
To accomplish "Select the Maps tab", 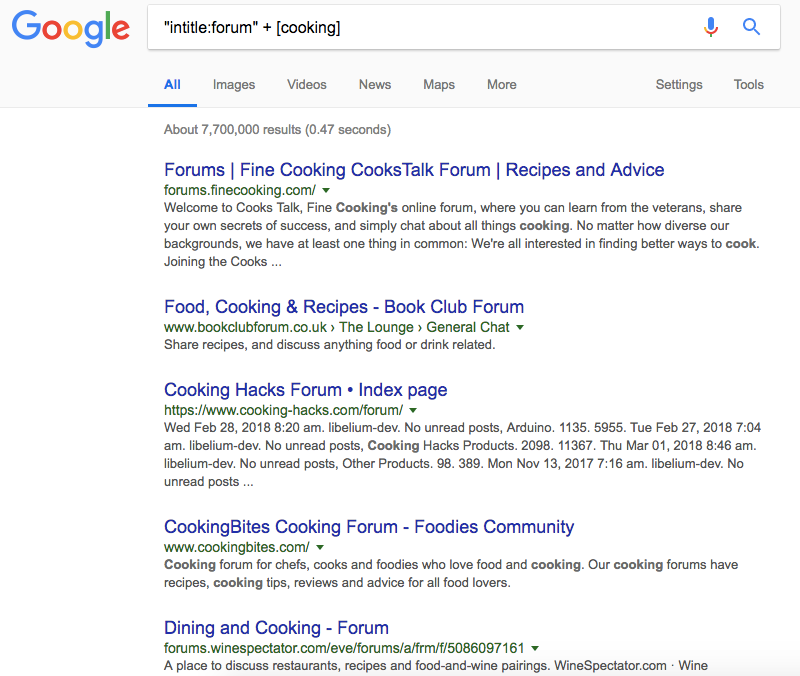I will pyautogui.click(x=439, y=85).
